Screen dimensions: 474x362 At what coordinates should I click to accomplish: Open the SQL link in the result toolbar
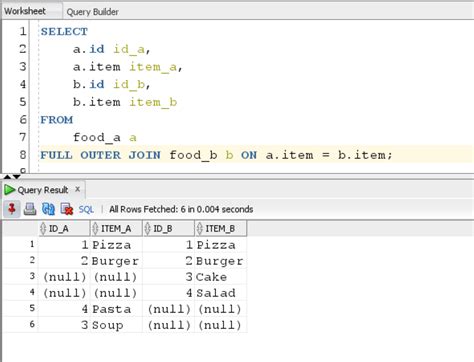86,209
